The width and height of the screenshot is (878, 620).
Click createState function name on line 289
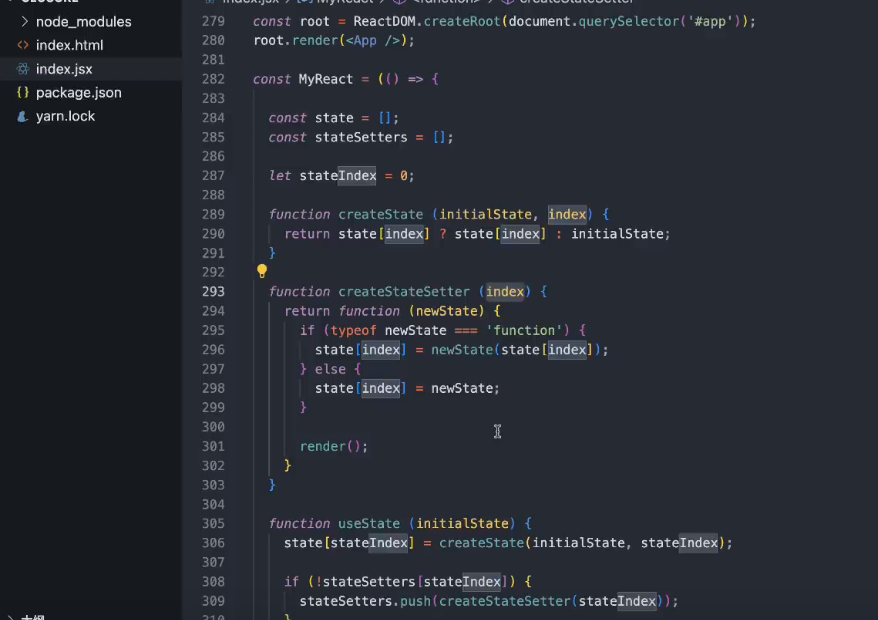tap(381, 214)
